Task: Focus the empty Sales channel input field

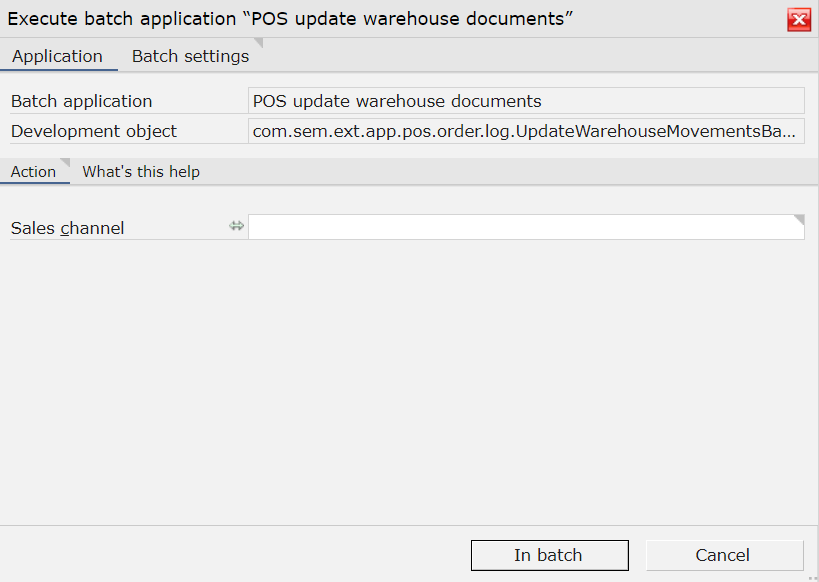Action: point(526,227)
